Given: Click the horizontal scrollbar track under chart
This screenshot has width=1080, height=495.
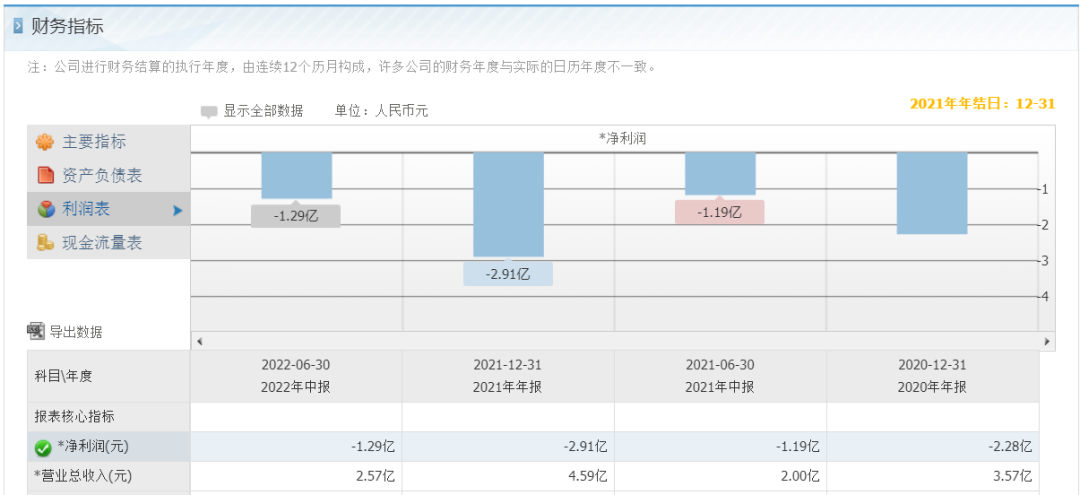Looking at the screenshot, I should (x=623, y=341).
